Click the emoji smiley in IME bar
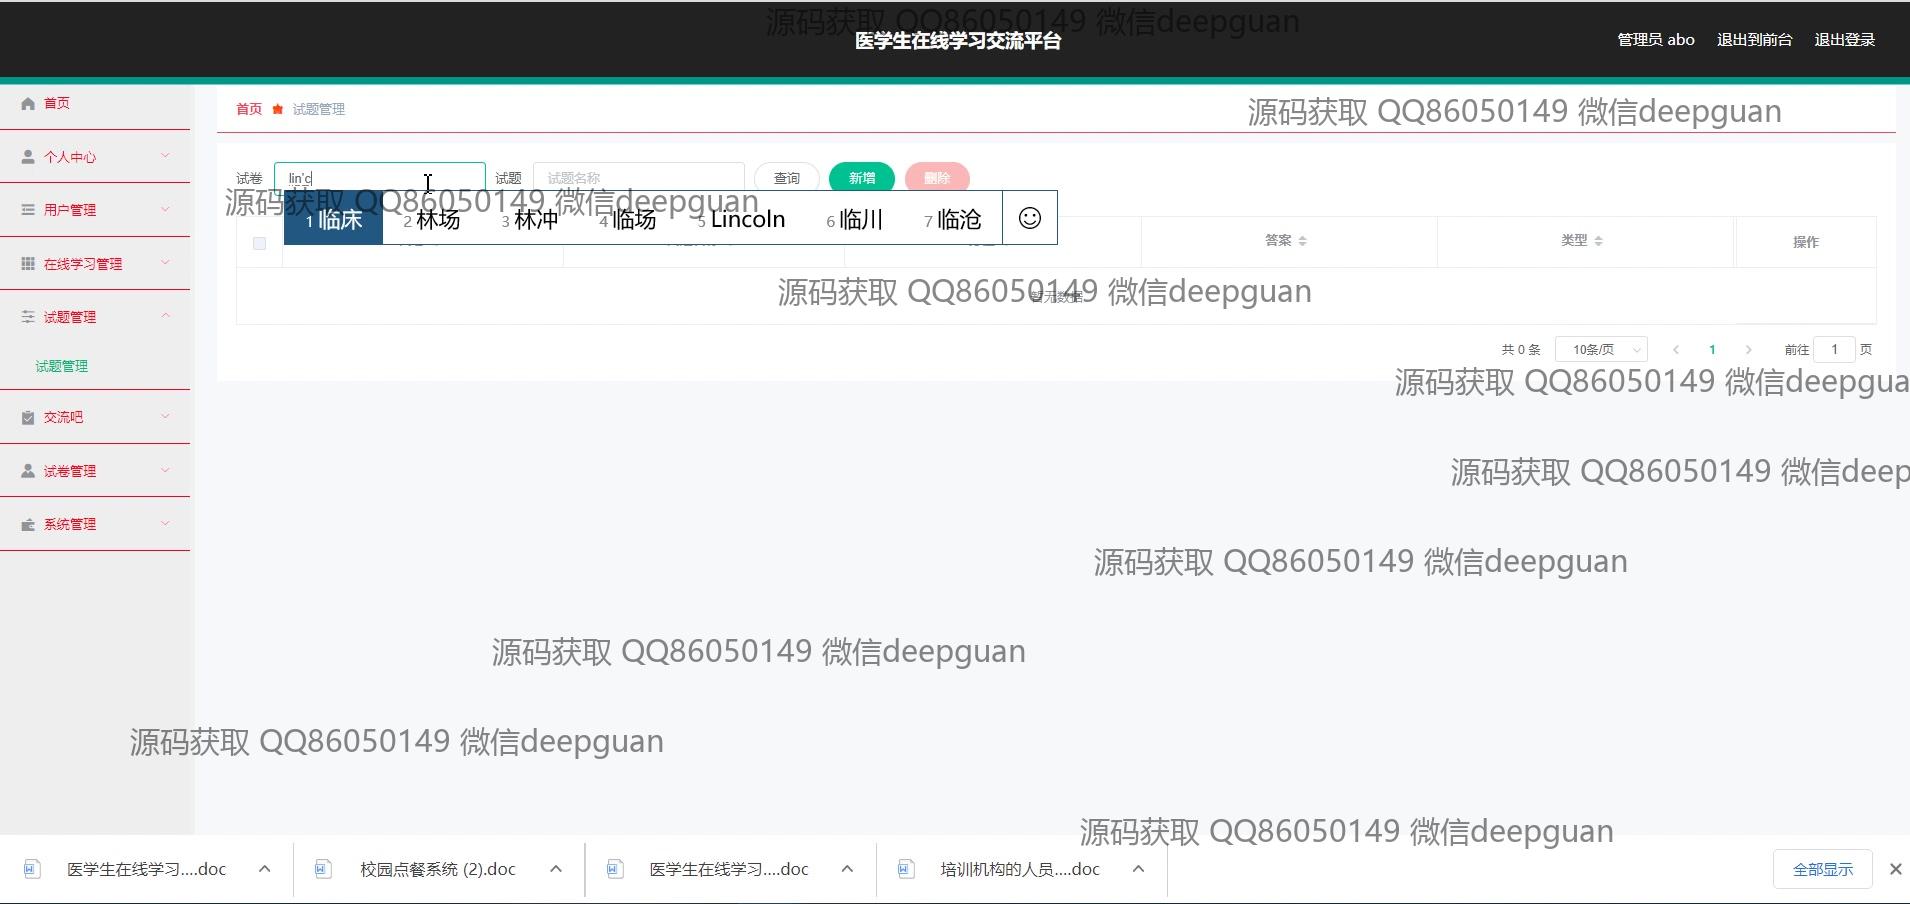This screenshot has height=904, width=1910. point(1029,218)
